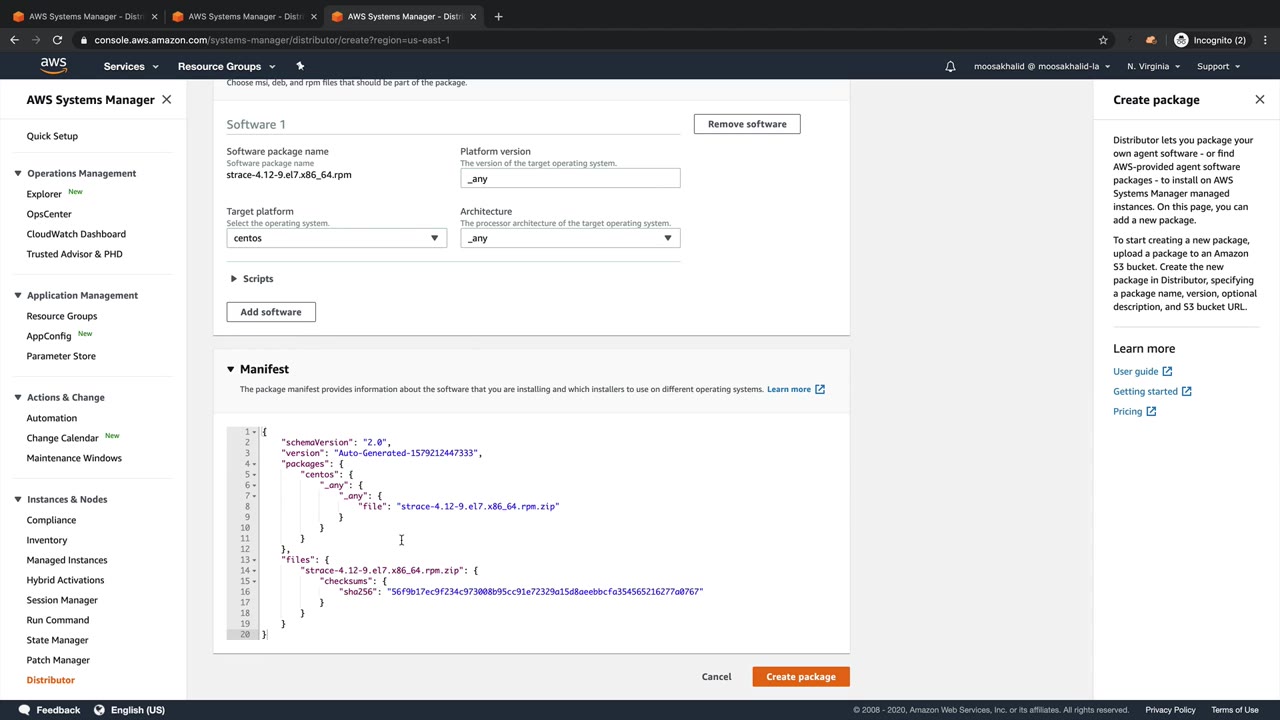Screen dimensions: 1280x720
Task: Click the Platform version input field
Action: pos(570,179)
